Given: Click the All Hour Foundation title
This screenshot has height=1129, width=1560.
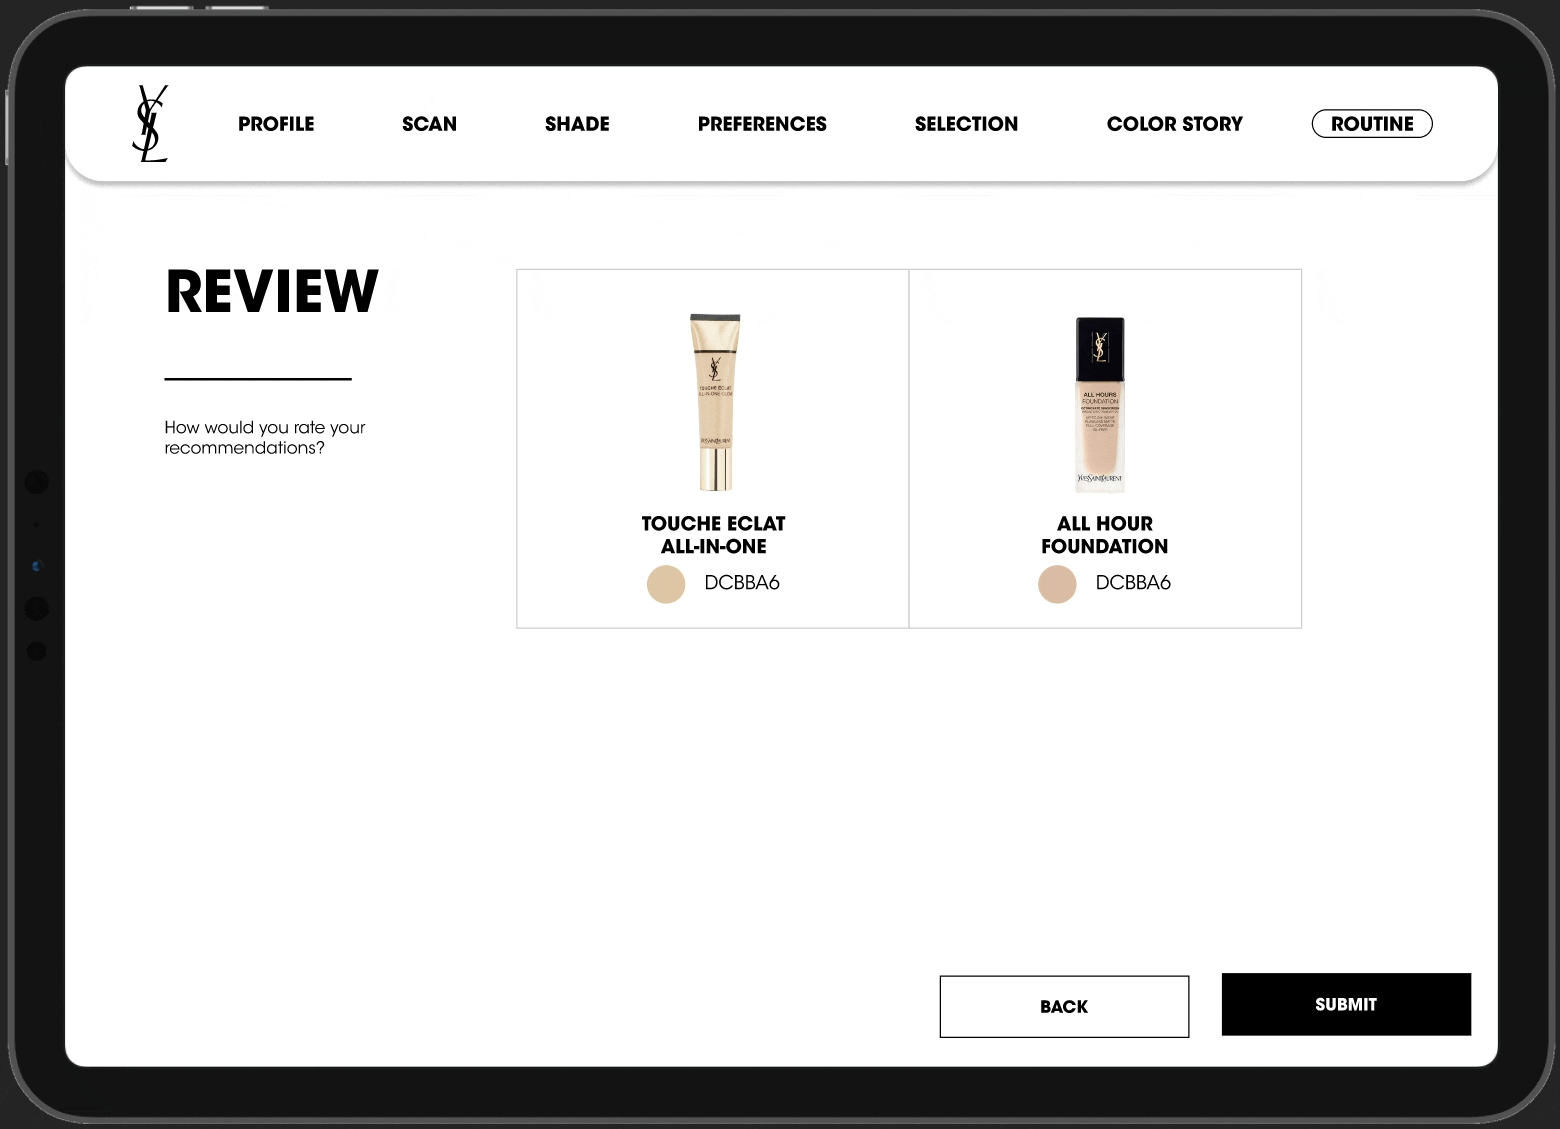Looking at the screenshot, I should [x=1104, y=535].
